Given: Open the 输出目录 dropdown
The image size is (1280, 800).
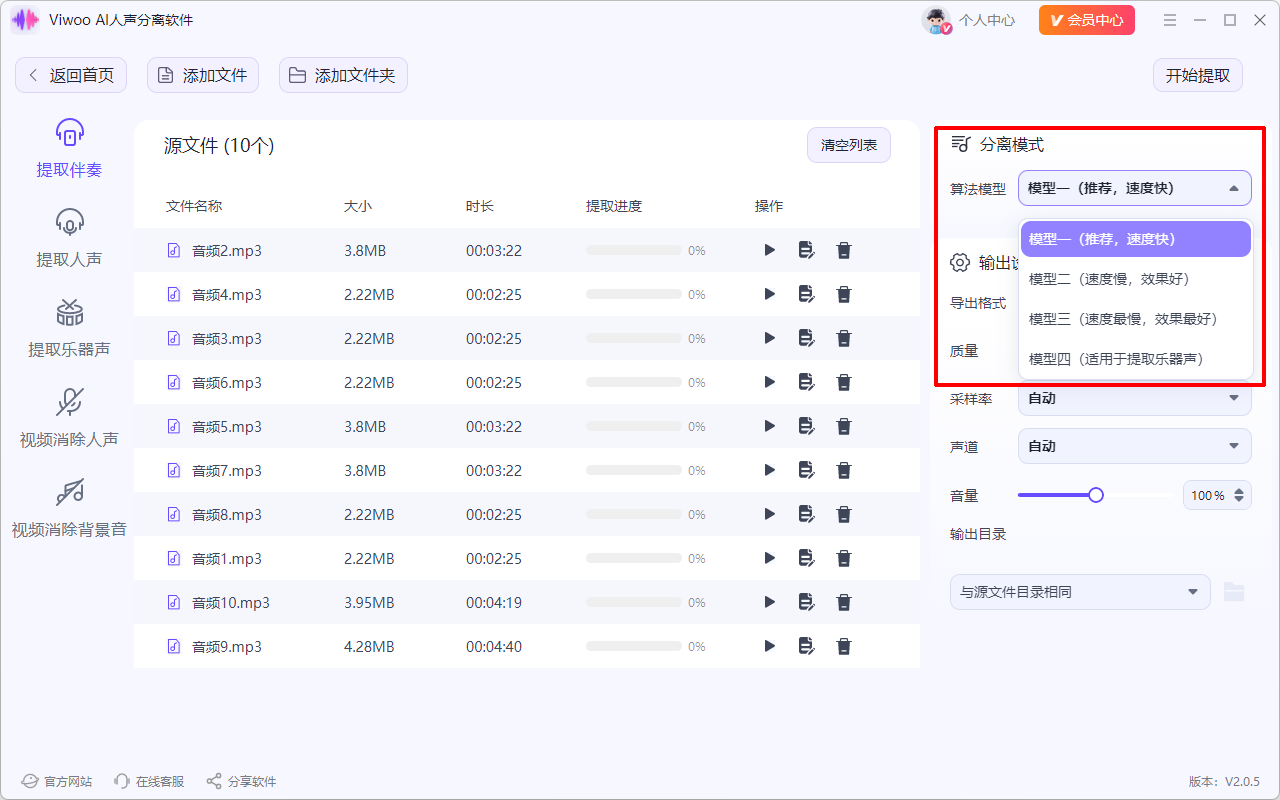Looking at the screenshot, I should [1080, 592].
